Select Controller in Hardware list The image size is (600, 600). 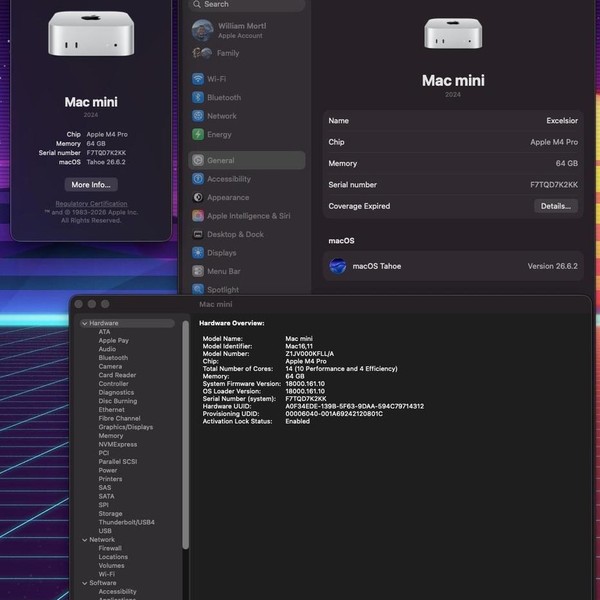[114, 384]
